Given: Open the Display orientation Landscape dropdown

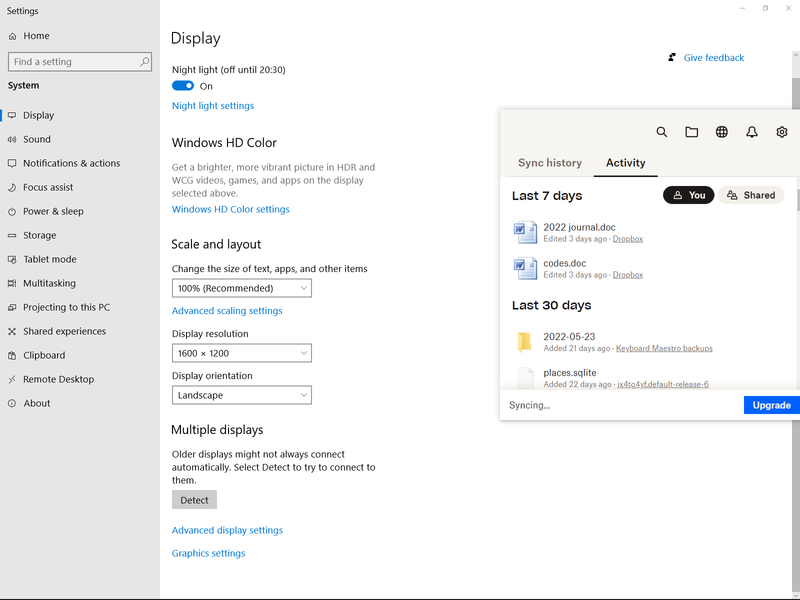Looking at the screenshot, I should 242,395.
